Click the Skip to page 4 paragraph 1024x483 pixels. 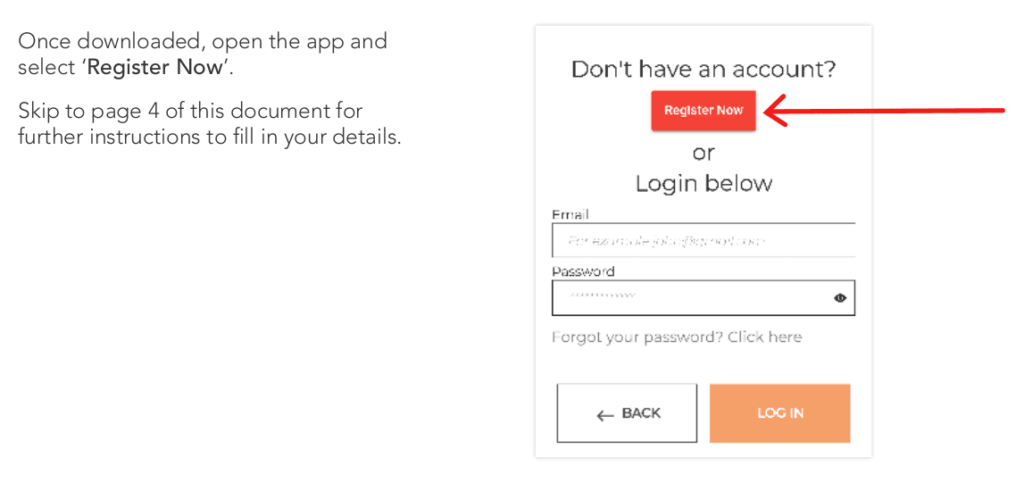(x=209, y=125)
